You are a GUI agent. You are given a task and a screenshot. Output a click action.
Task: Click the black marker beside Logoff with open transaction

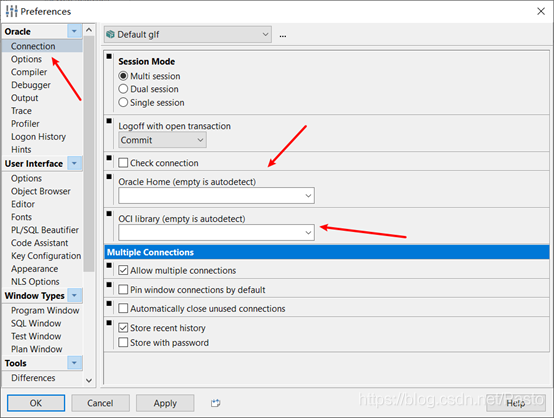point(109,121)
